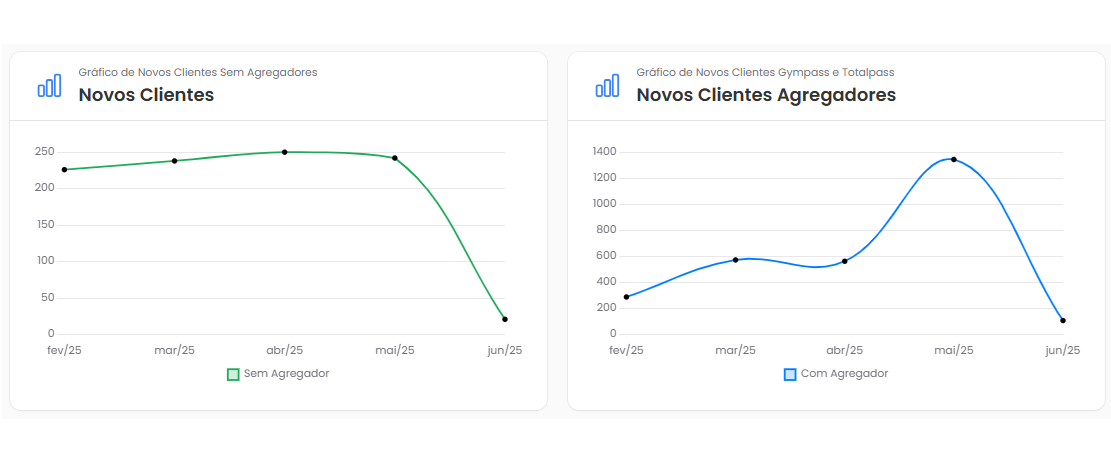Select the fev/25 point on the blue chart
The image size is (1111, 460).
(x=626, y=297)
